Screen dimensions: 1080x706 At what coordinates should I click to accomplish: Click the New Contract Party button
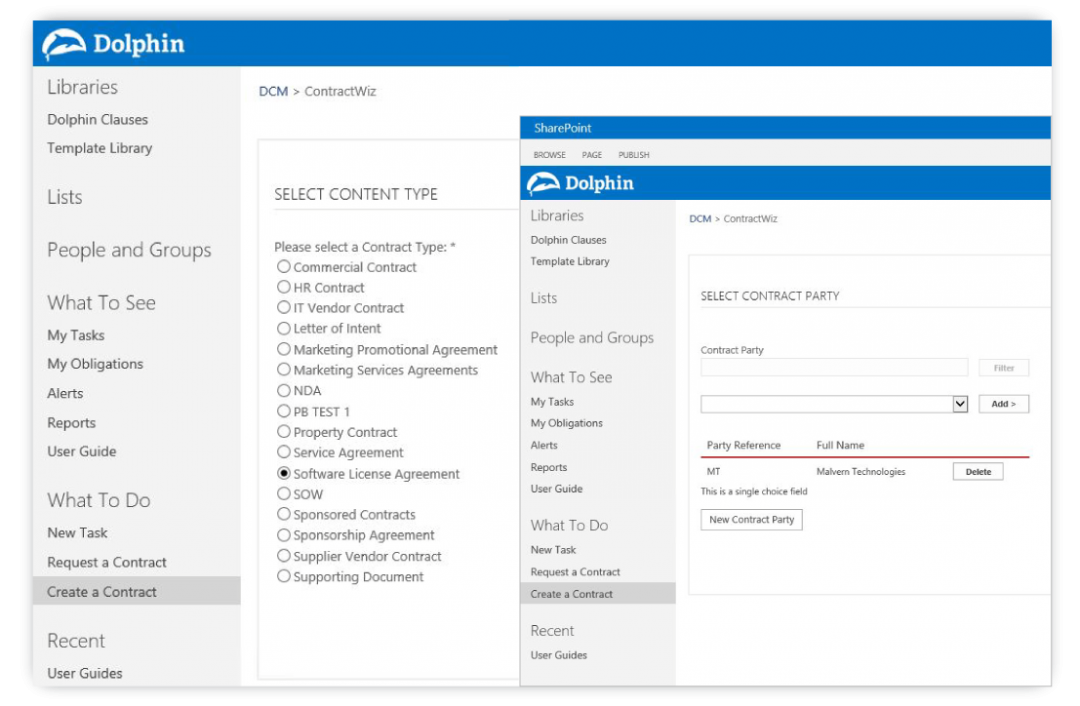[751, 519]
